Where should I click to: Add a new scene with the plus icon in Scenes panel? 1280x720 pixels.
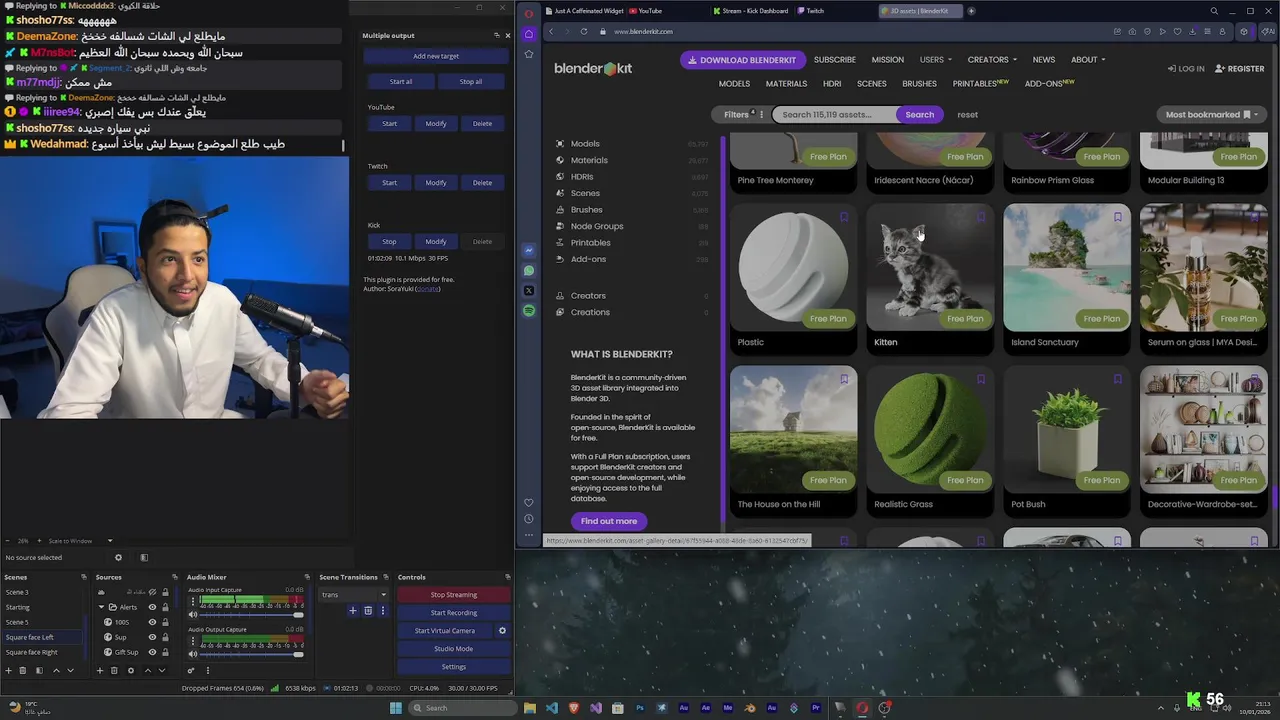point(8,670)
